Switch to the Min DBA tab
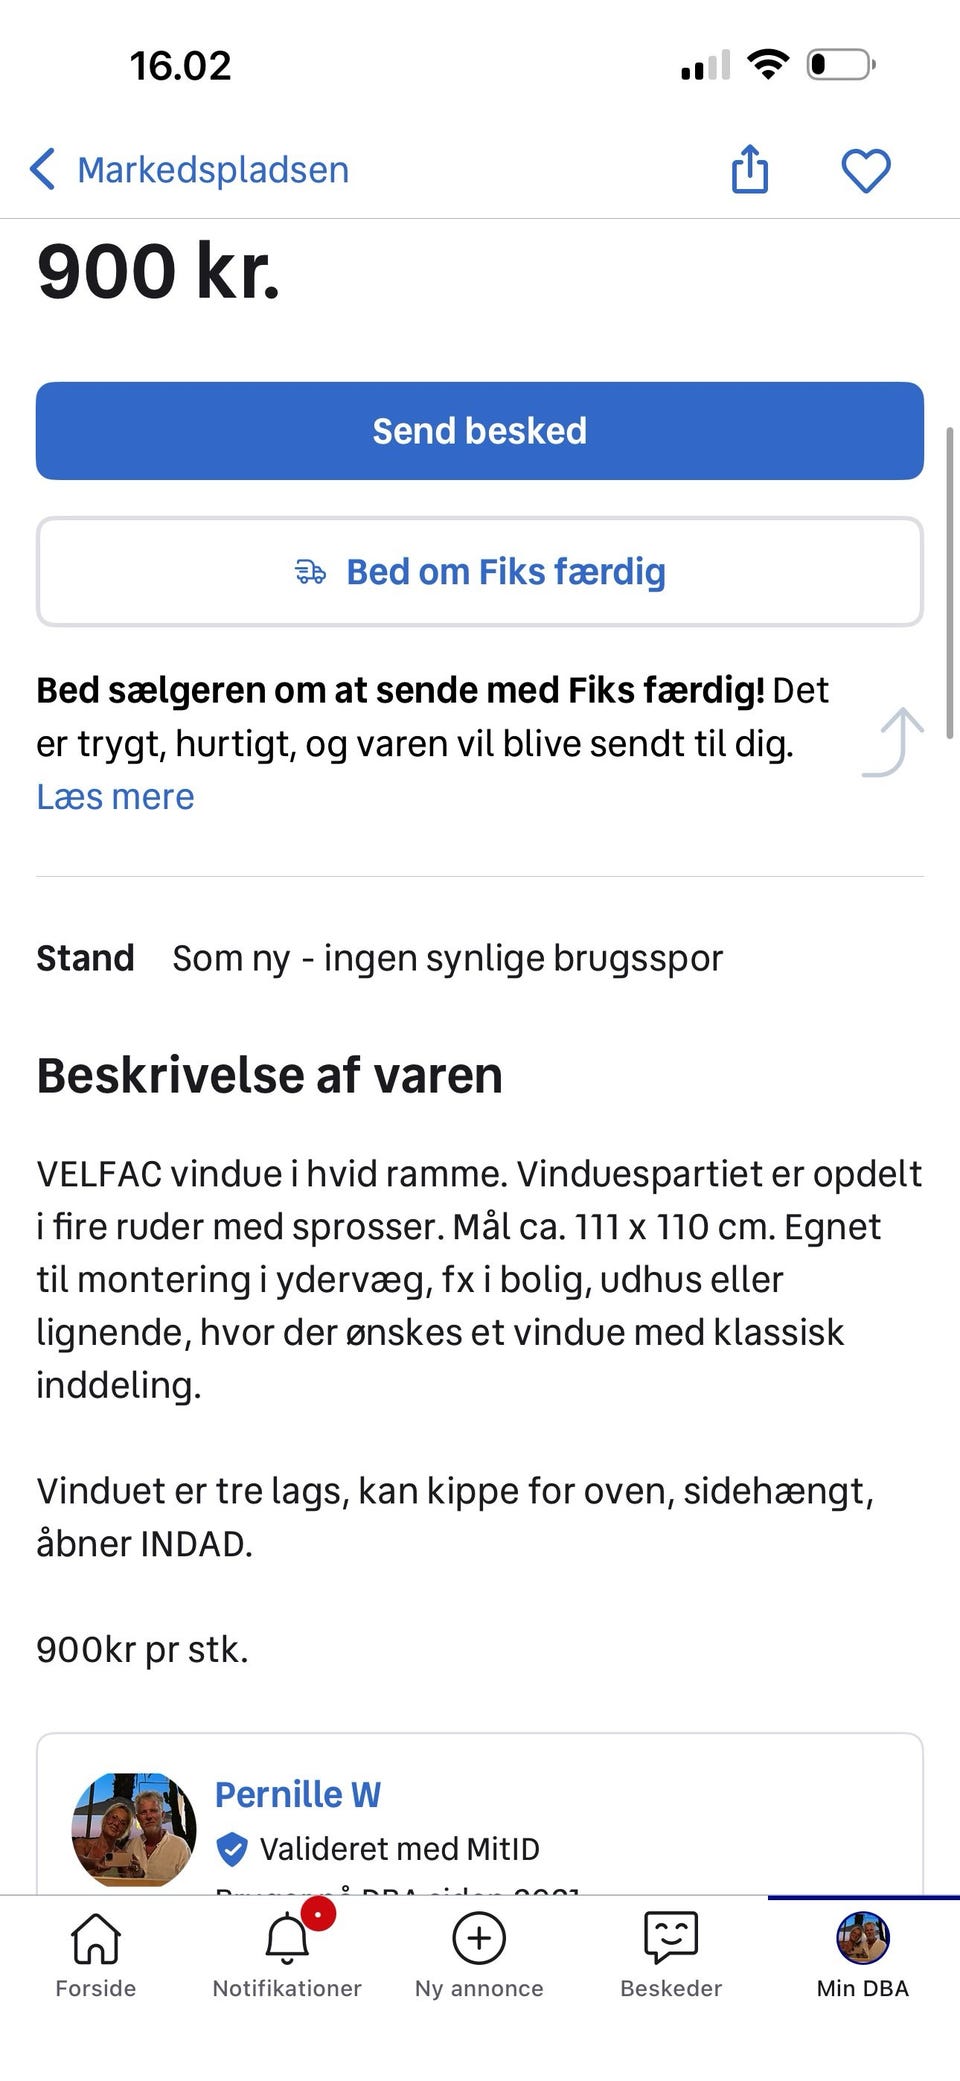Image resolution: width=960 pixels, height=2081 pixels. coord(863,1954)
